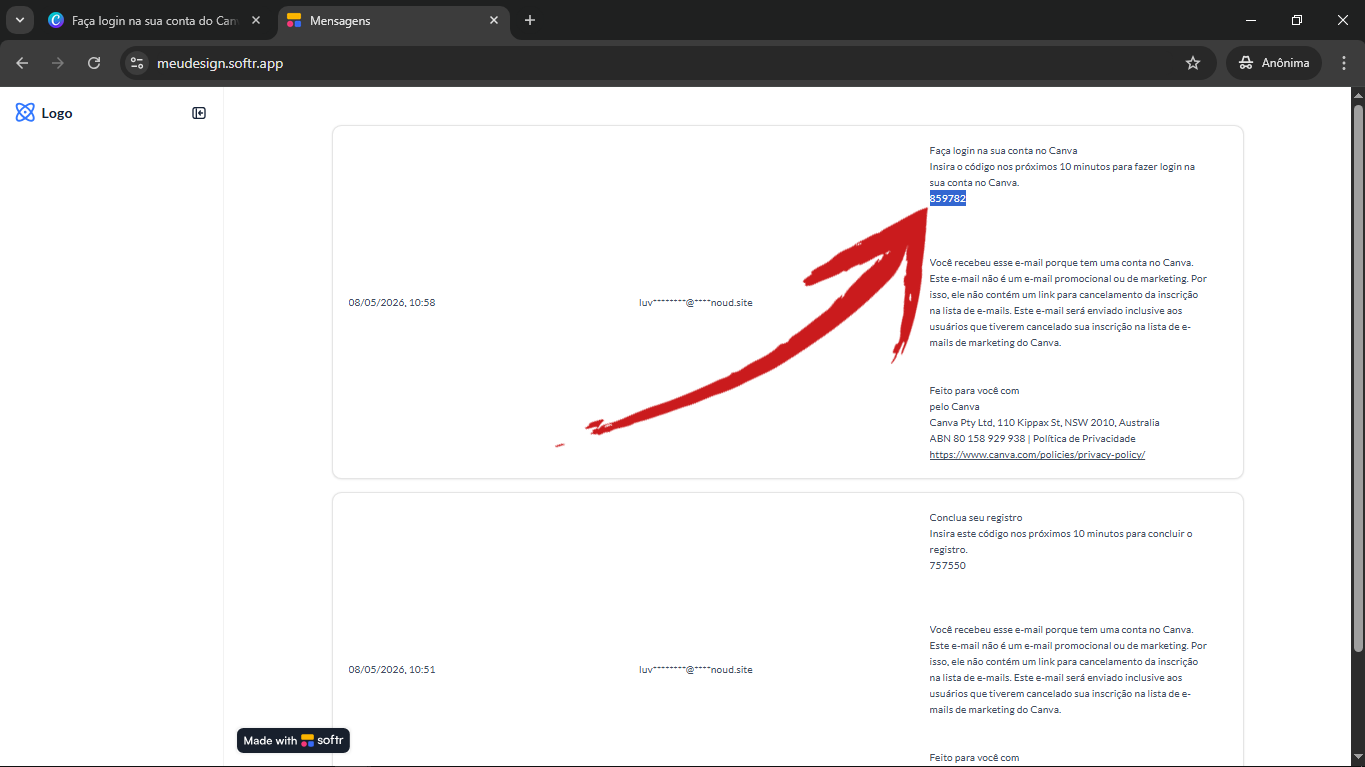The image size is (1365, 767).
Task: Click the timestamp 08/05/2026, 10:51
Action: pos(392,670)
